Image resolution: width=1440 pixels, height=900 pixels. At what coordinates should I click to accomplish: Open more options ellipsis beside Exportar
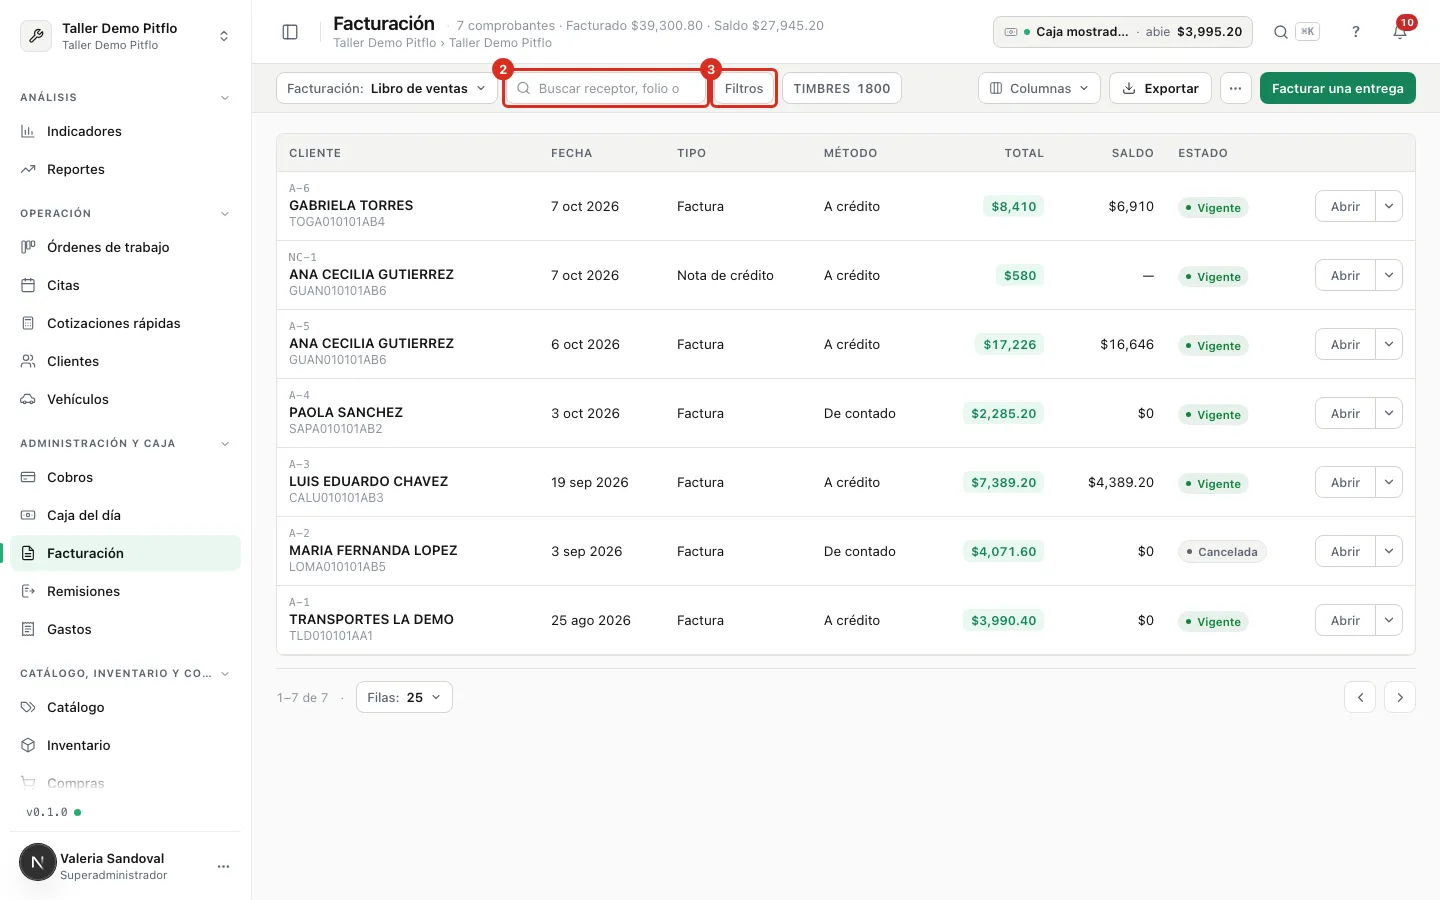(1236, 88)
